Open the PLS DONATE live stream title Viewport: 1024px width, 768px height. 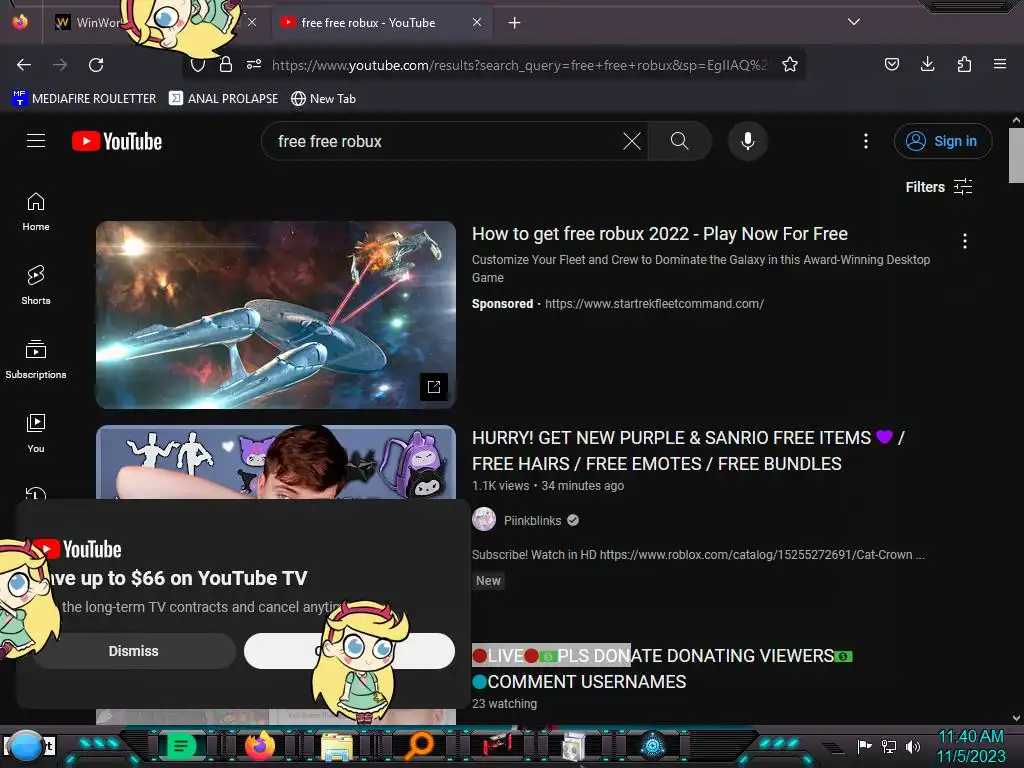pos(662,669)
